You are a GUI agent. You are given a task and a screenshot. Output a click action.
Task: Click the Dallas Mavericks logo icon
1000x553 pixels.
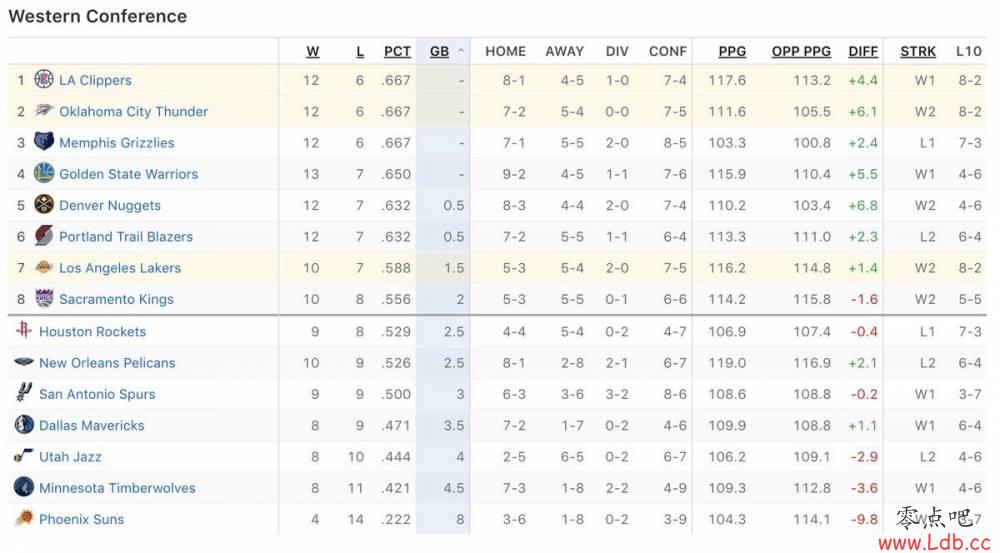[24, 424]
